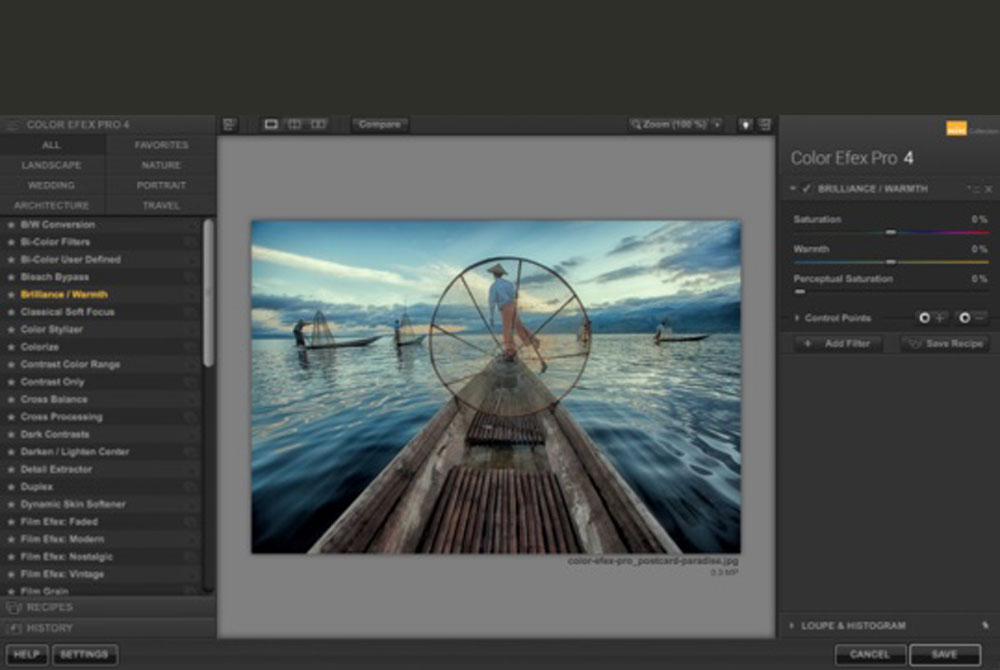Select the single image preview mode icon
This screenshot has height=670, width=1000.
coord(272,123)
